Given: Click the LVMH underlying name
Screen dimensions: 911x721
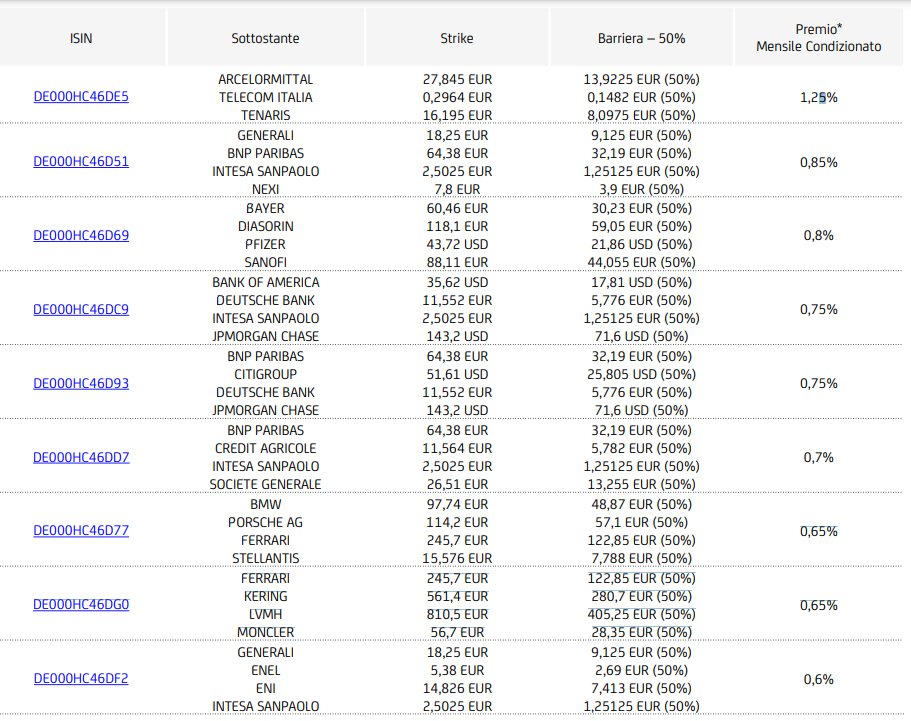Looking at the screenshot, I should pyautogui.click(x=266, y=614).
